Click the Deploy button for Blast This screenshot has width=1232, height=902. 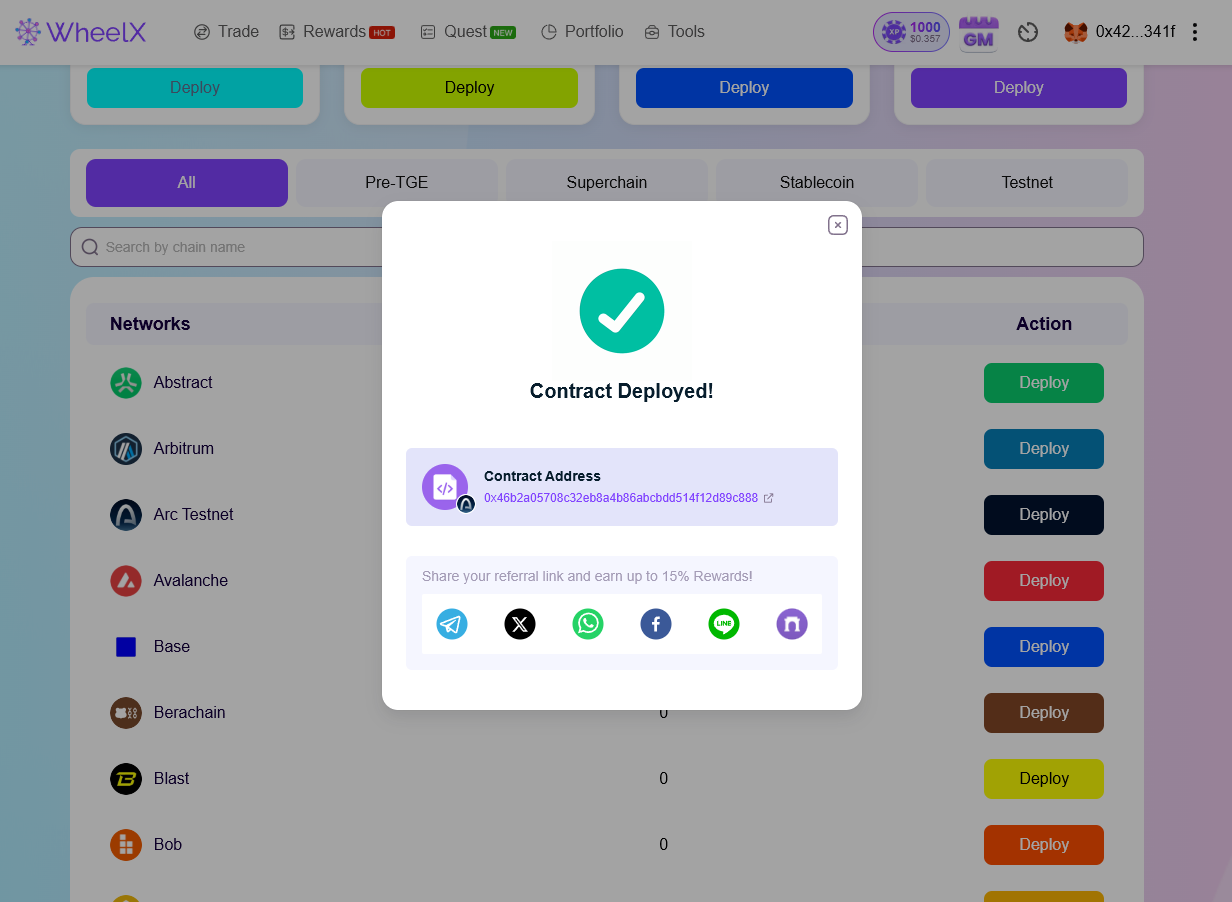[x=1044, y=779]
